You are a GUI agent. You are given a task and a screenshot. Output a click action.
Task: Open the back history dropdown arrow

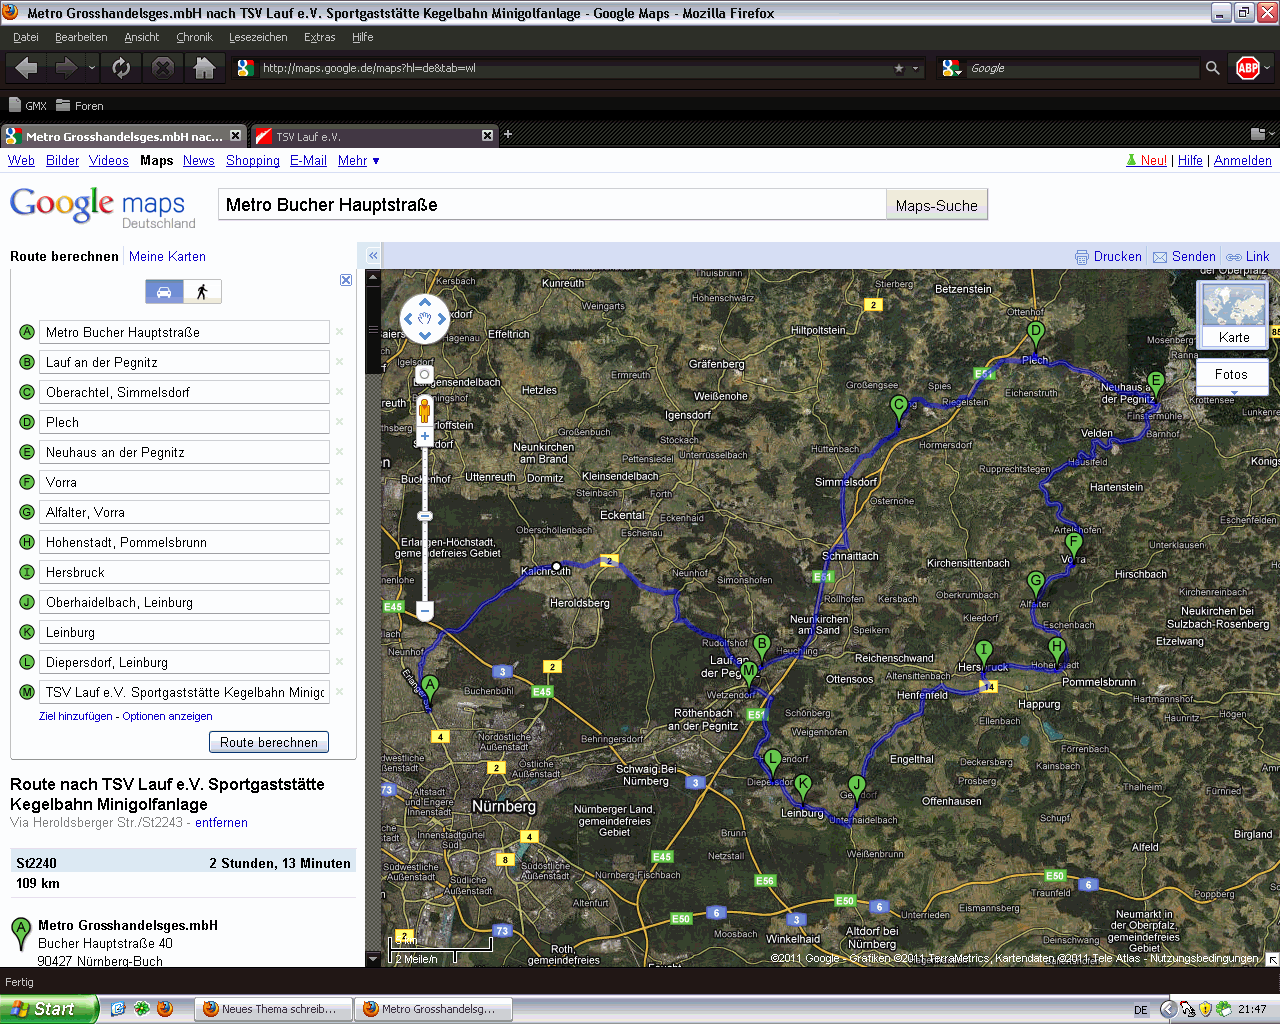coord(92,68)
